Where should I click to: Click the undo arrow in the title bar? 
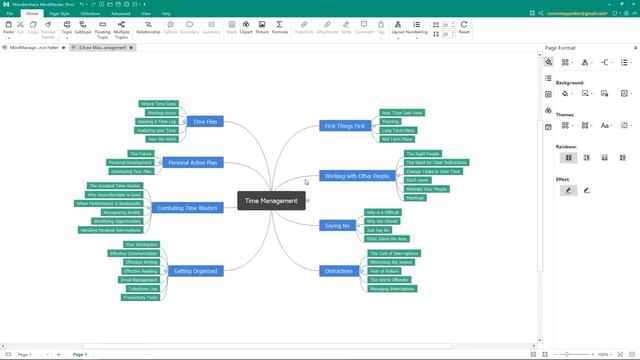82,4
